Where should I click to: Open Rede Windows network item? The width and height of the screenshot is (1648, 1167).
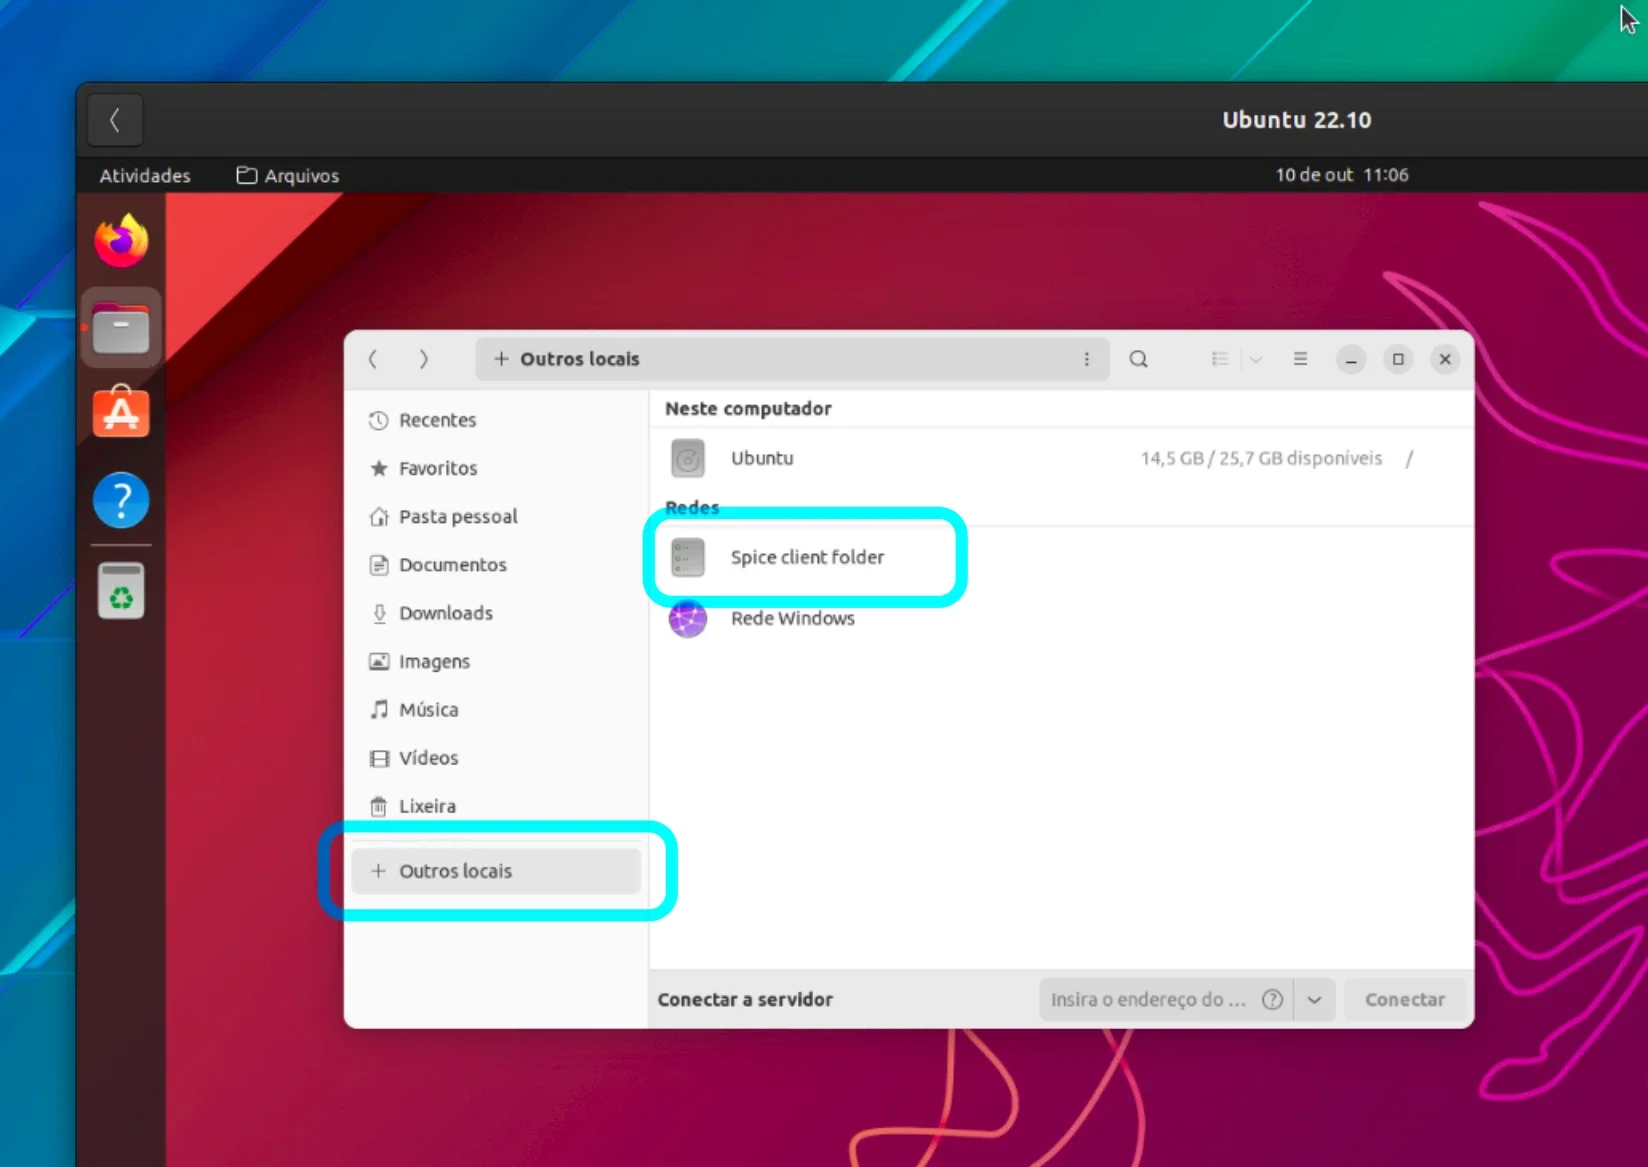(792, 618)
